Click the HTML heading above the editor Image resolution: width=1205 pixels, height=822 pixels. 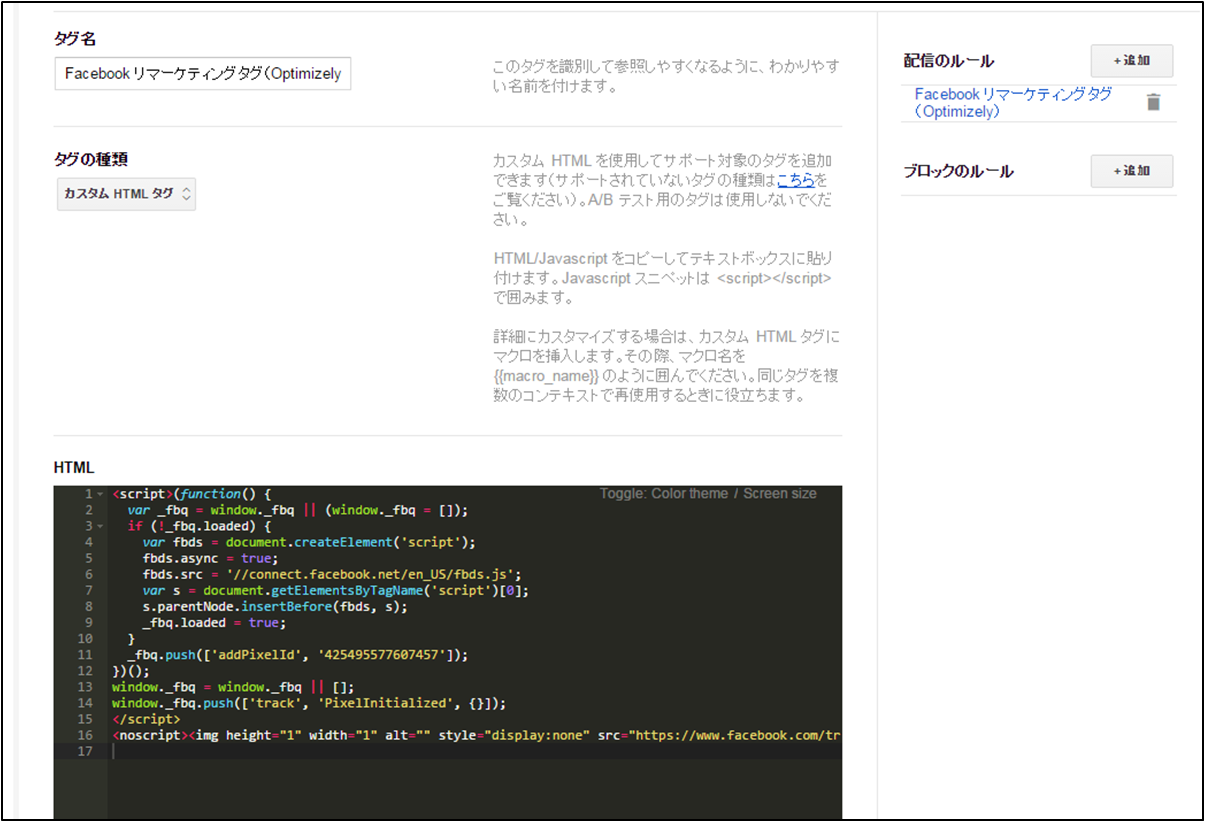[74, 467]
